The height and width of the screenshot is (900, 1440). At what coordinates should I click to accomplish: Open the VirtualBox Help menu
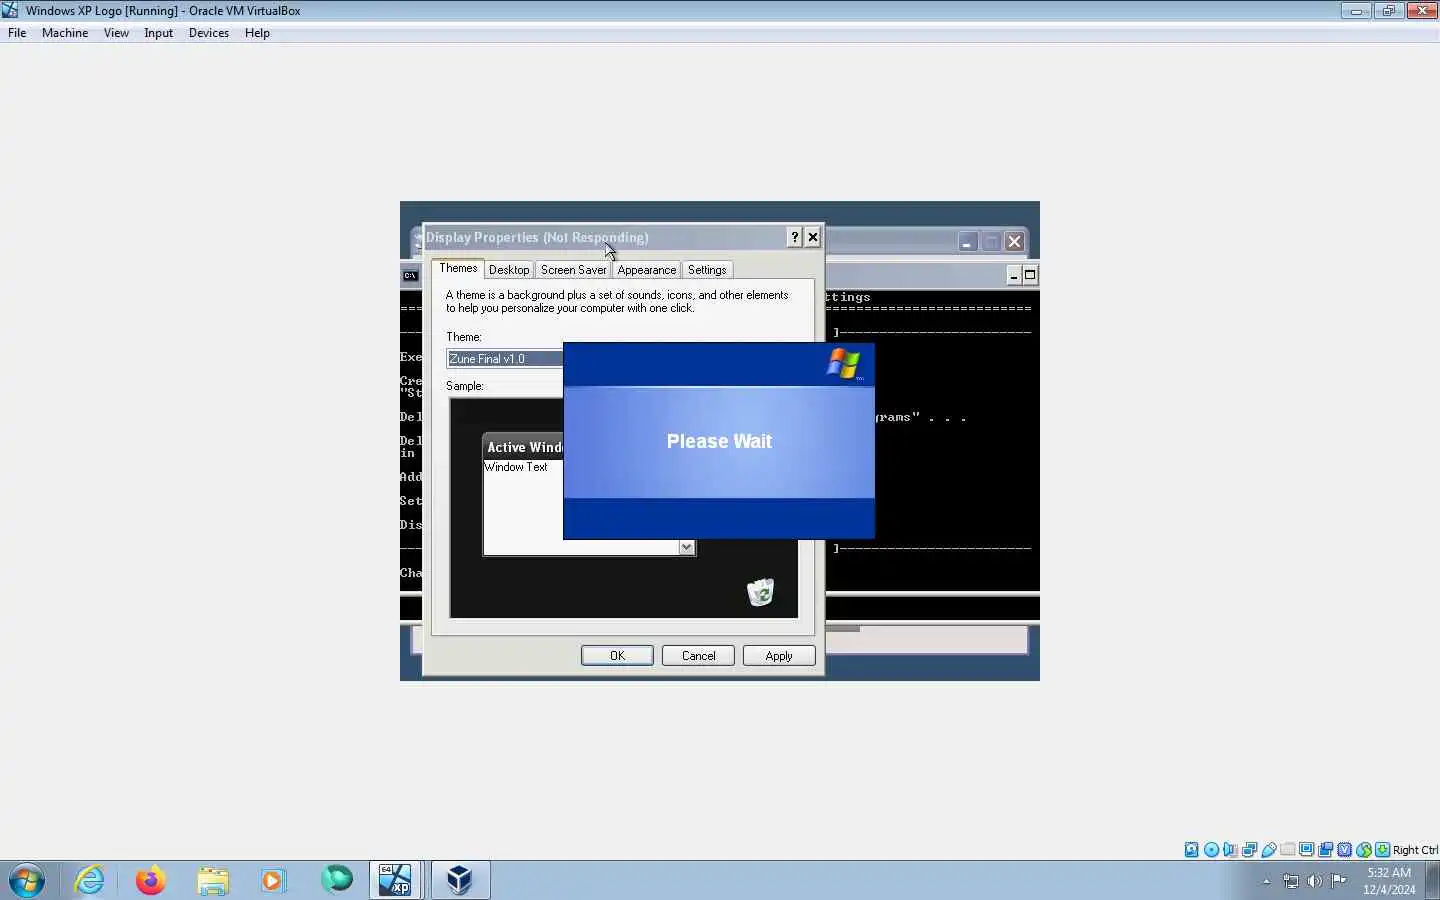point(257,33)
